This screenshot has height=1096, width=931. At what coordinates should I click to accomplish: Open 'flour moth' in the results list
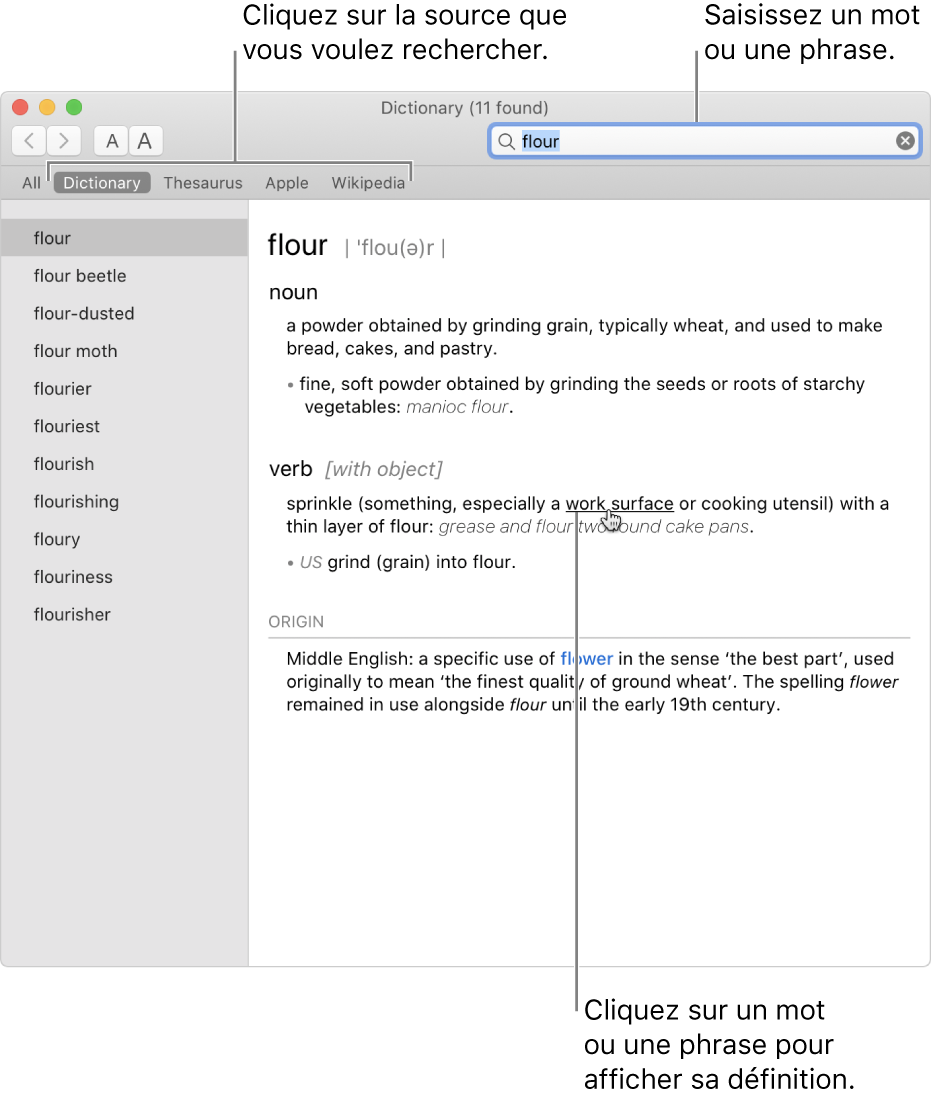coord(124,351)
